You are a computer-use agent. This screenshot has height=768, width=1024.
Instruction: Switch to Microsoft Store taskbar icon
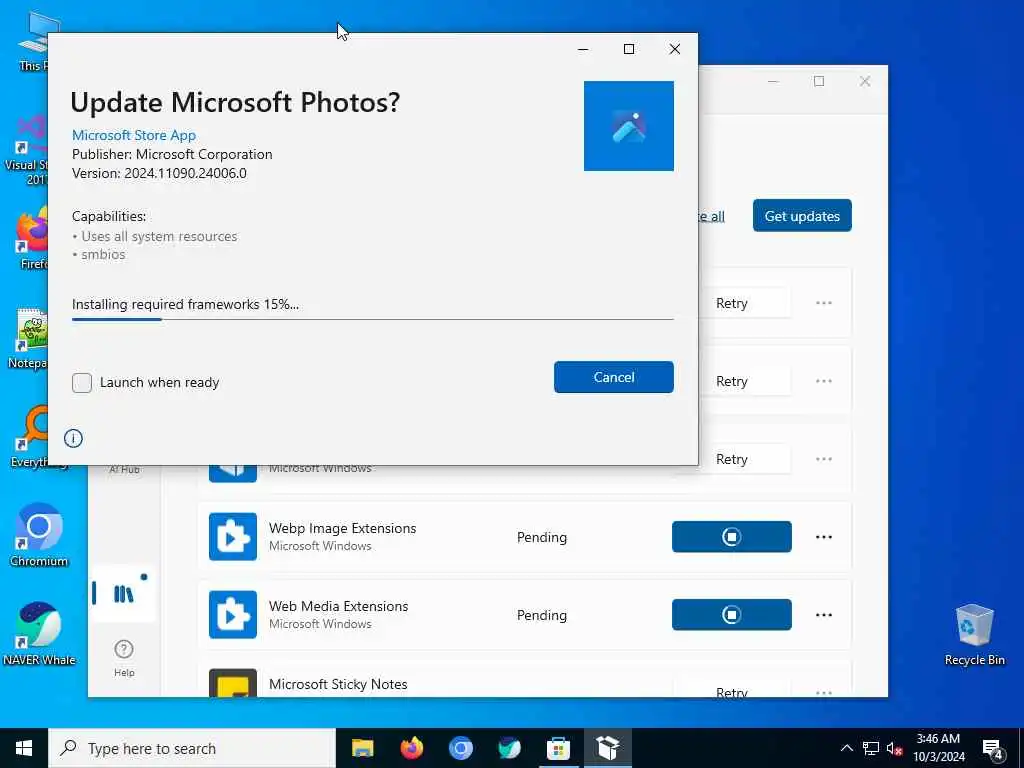coord(558,748)
